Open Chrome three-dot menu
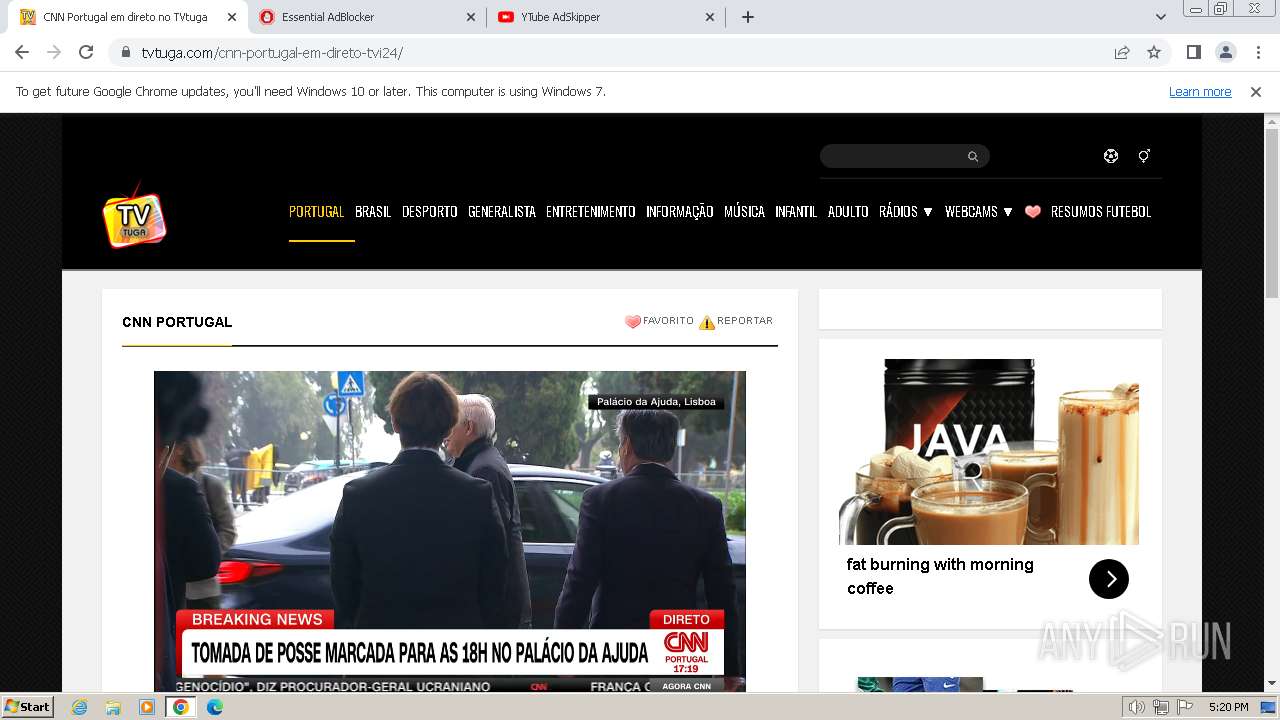 click(1258, 52)
